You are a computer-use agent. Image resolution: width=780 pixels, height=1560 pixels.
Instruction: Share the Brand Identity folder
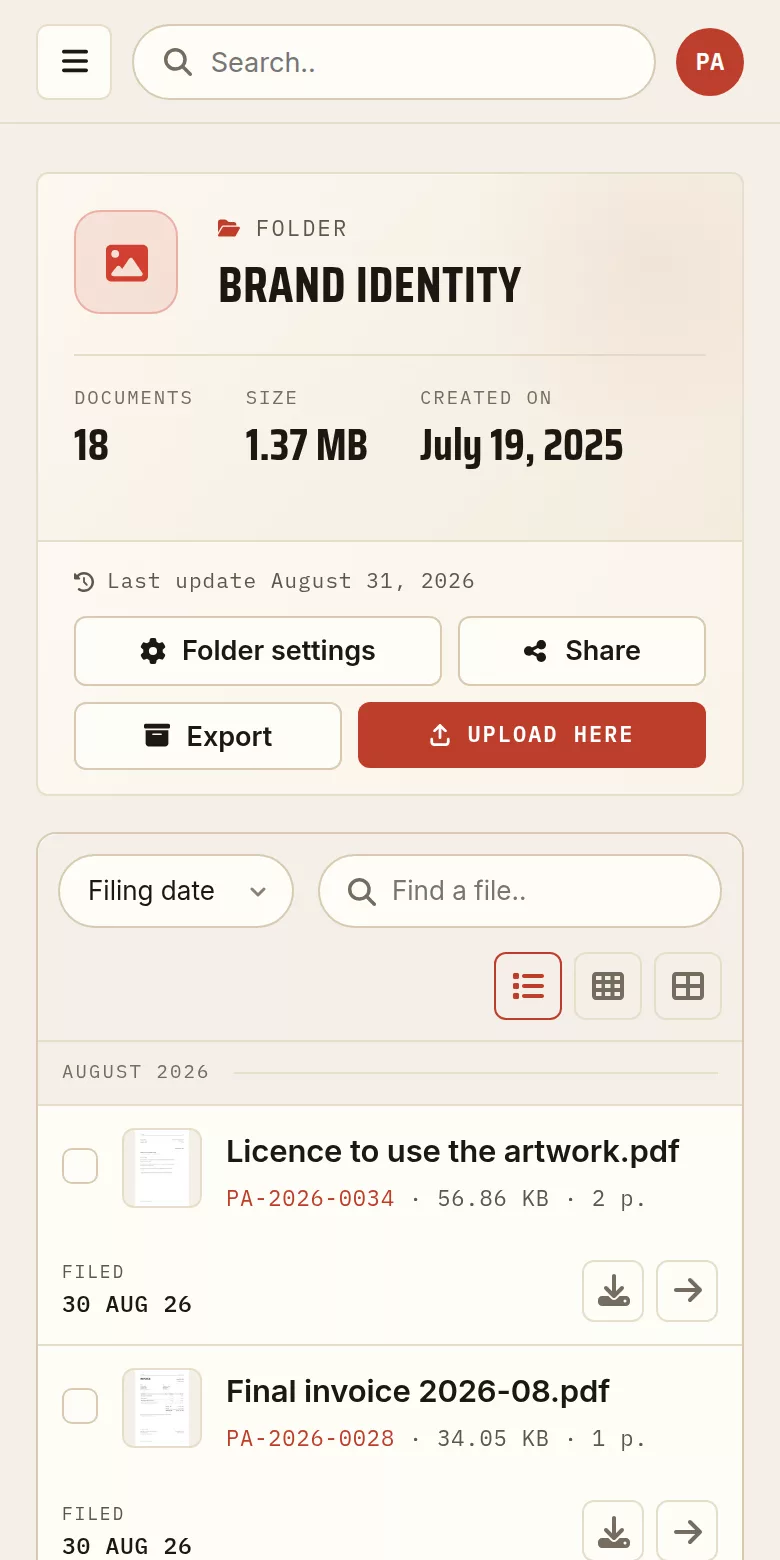[x=582, y=651]
